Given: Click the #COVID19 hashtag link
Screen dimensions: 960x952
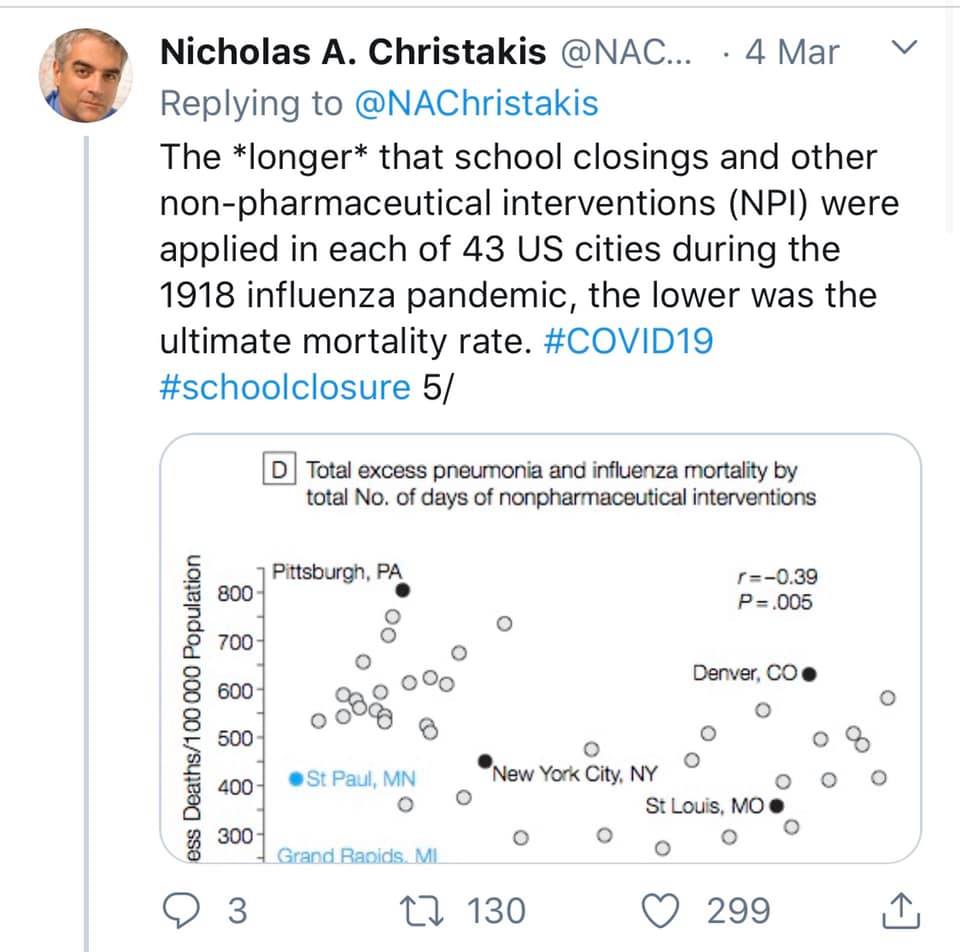Looking at the screenshot, I should [631, 341].
